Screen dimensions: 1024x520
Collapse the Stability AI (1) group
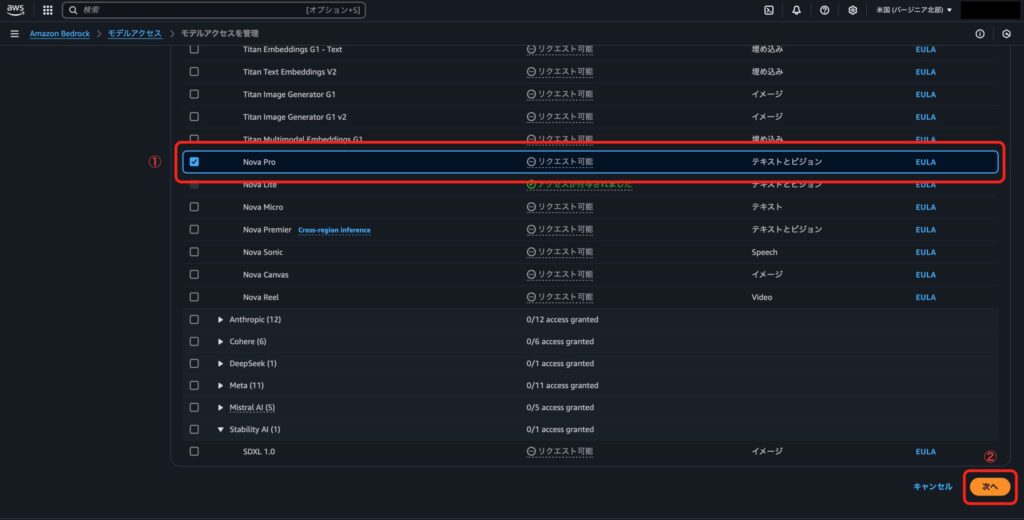pos(221,429)
